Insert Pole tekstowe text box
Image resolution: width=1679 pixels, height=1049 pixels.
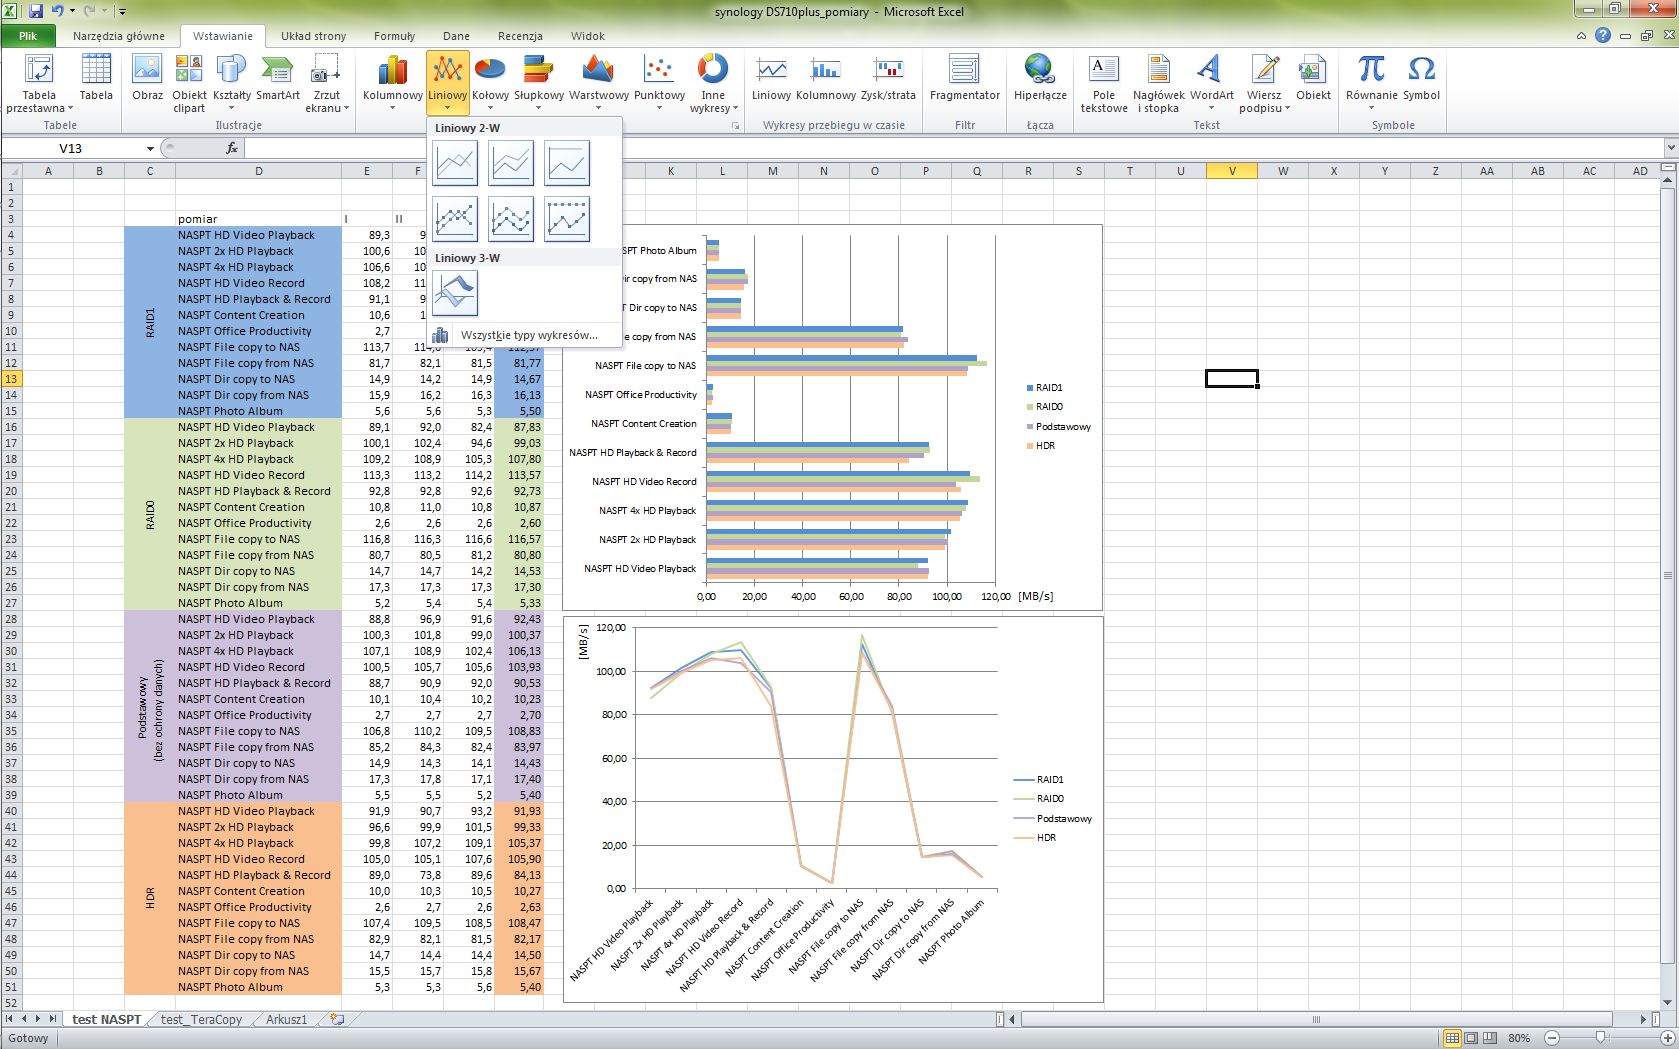tap(1103, 83)
